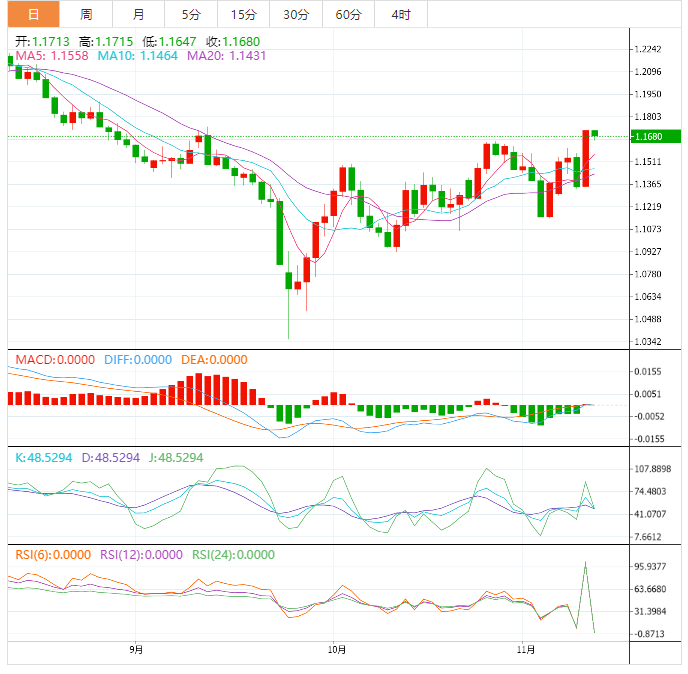Click the 74.4803 KDJ axis label
688x674 pixels.
pos(650,491)
